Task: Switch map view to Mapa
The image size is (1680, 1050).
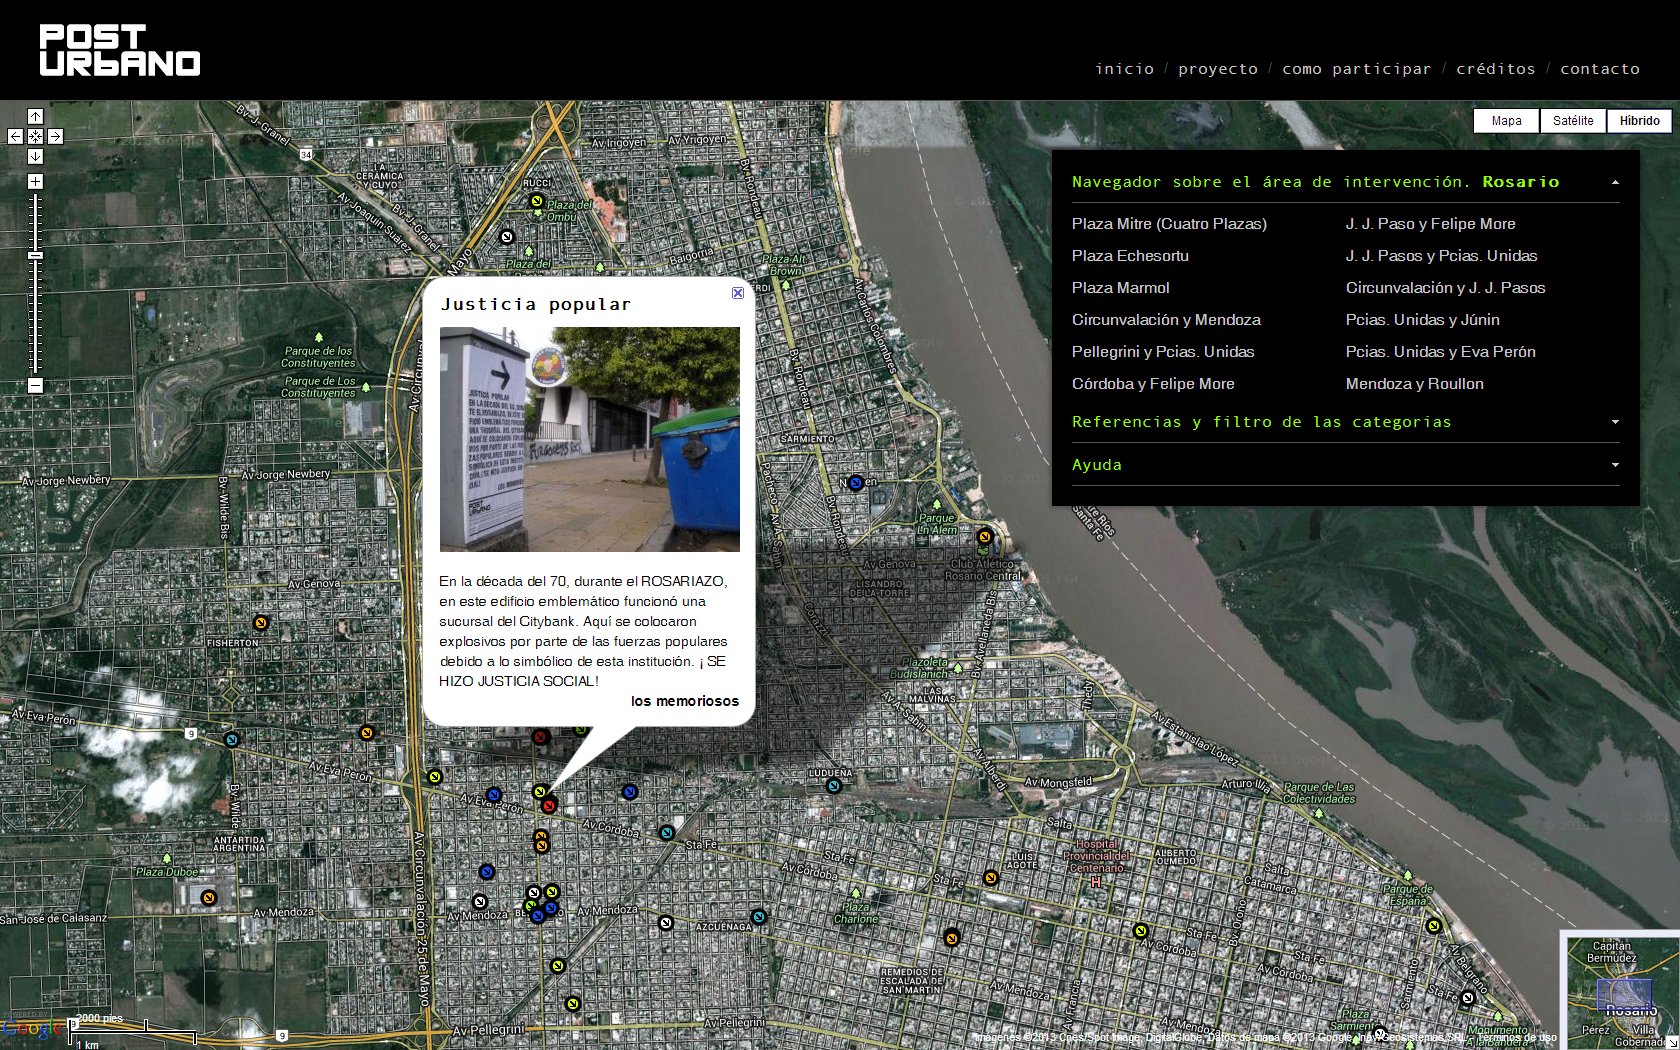Action: [x=1506, y=121]
